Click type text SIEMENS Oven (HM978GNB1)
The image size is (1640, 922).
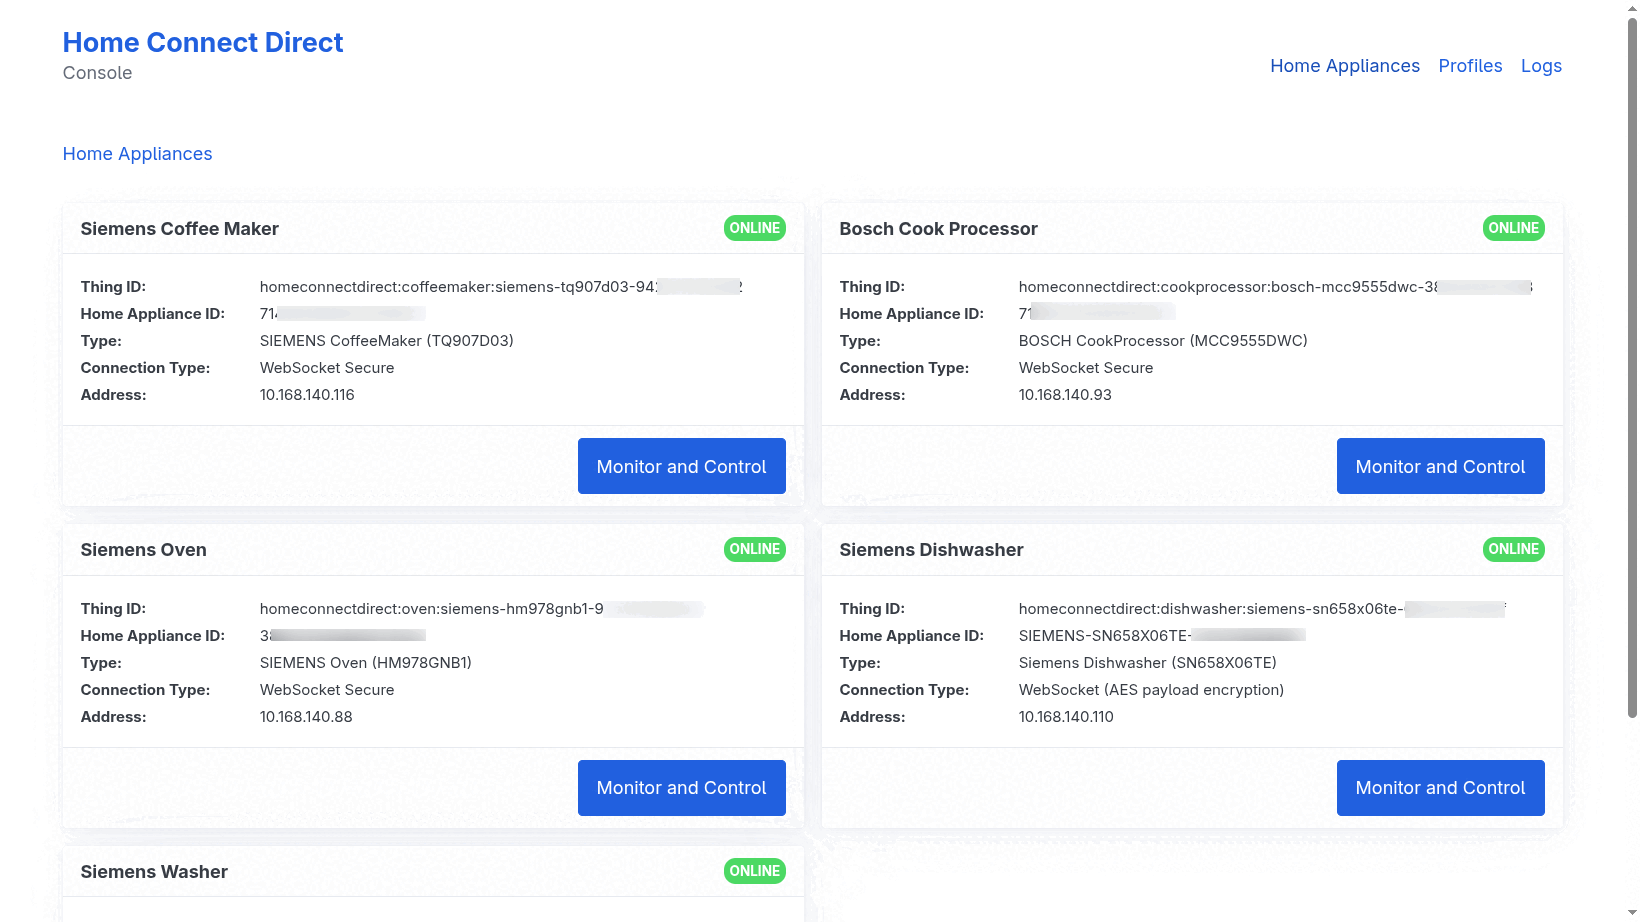366,663
